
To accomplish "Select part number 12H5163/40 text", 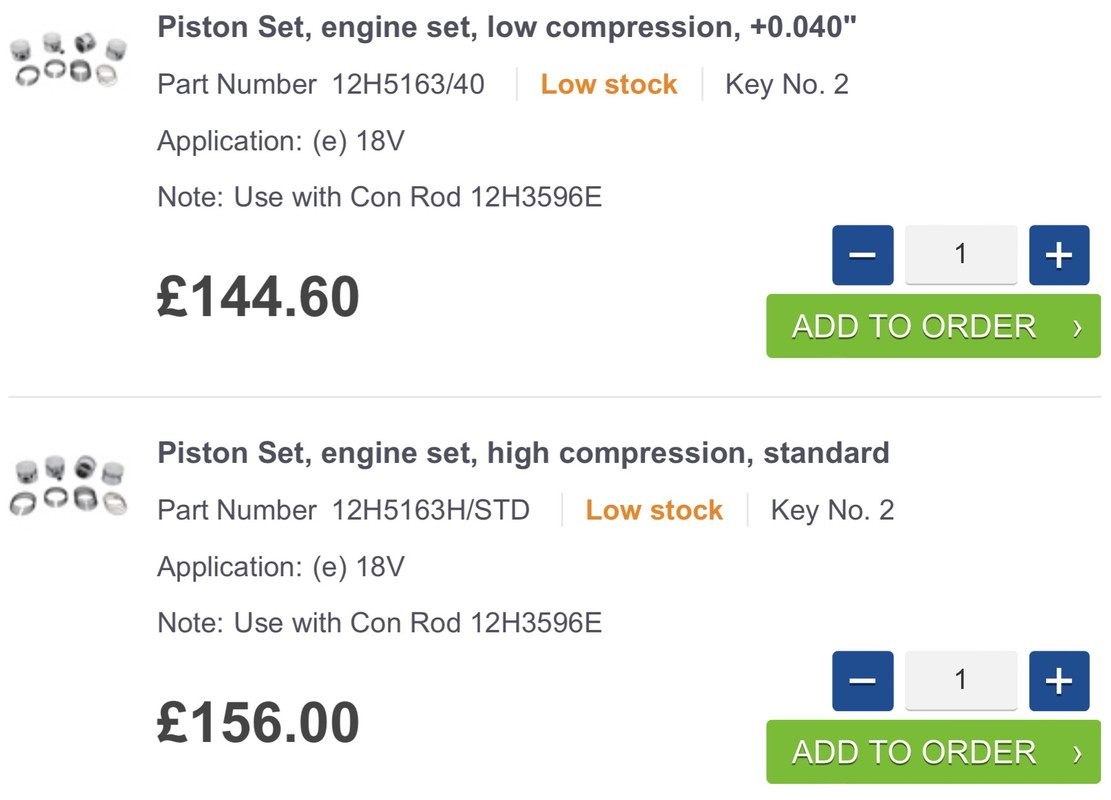I will [x=408, y=84].
